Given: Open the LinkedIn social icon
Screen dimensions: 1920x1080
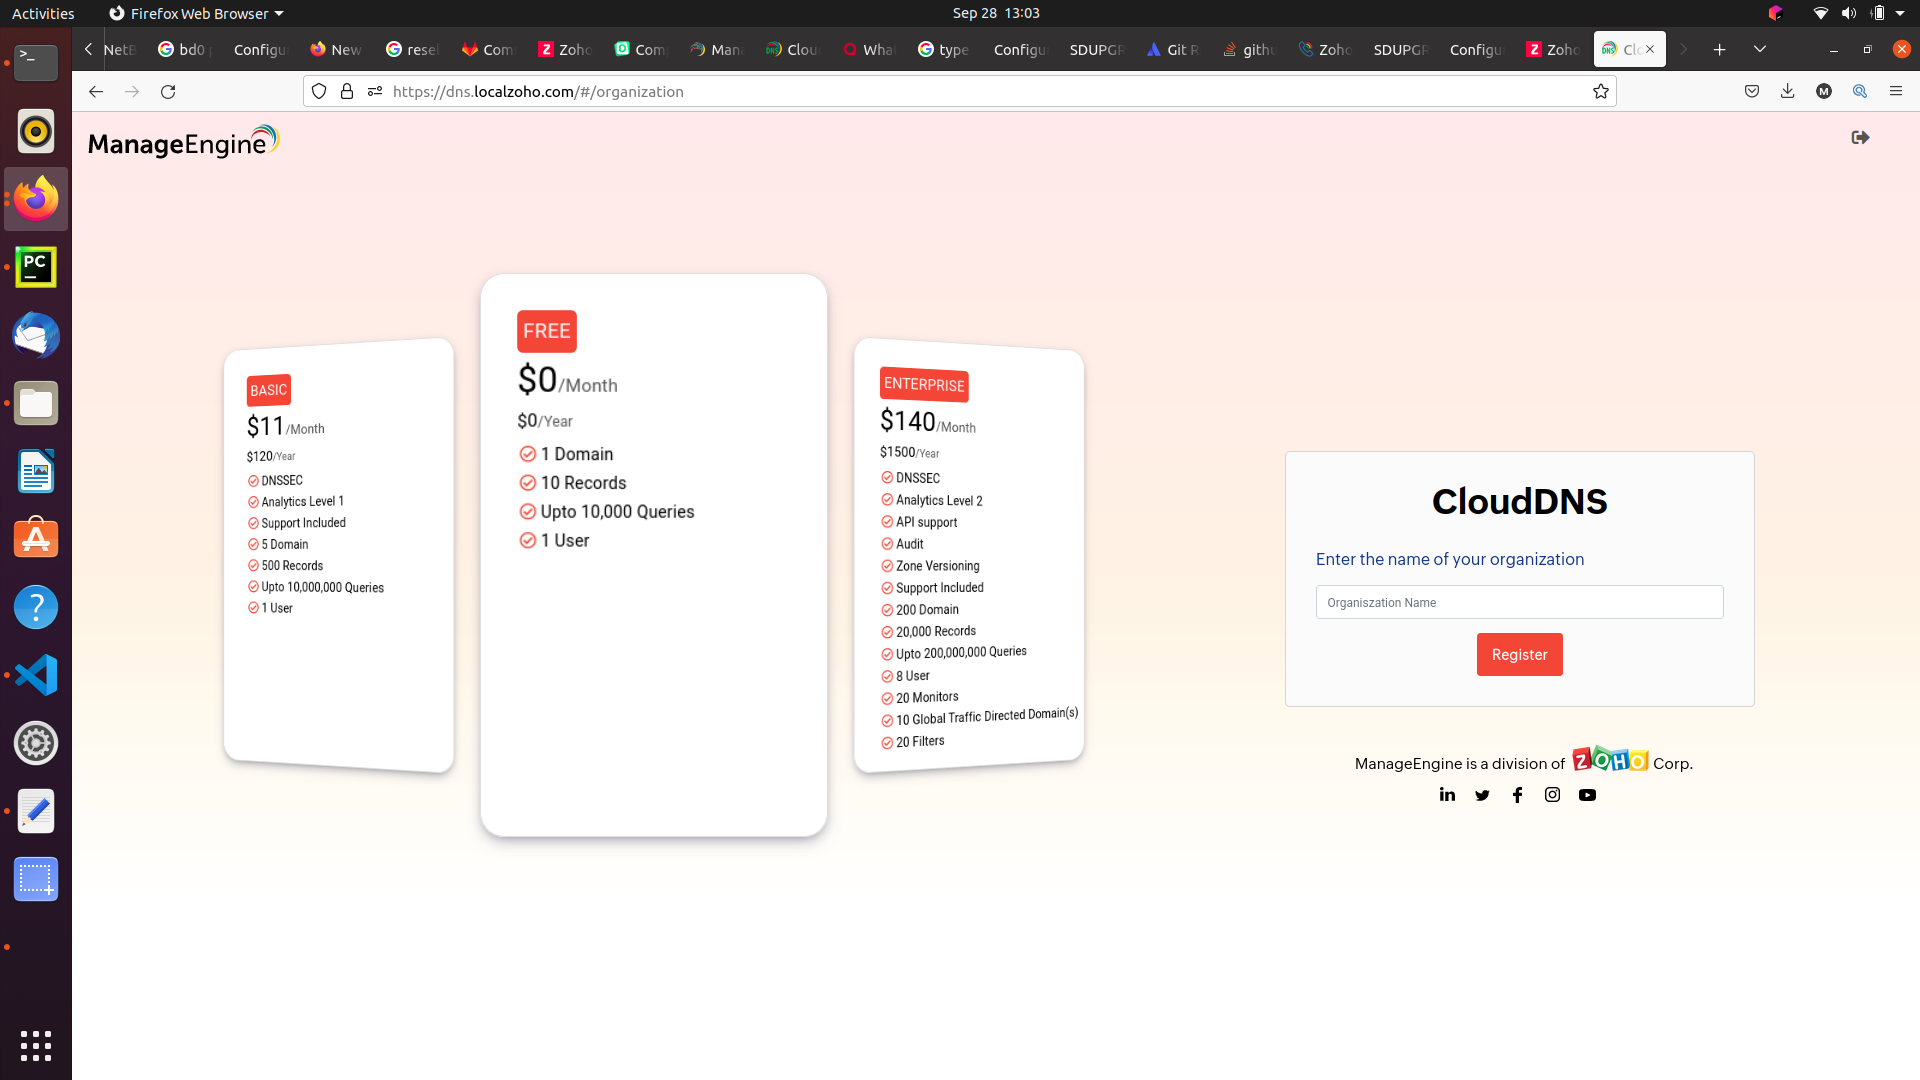Looking at the screenshot, I should point(1447,795).
